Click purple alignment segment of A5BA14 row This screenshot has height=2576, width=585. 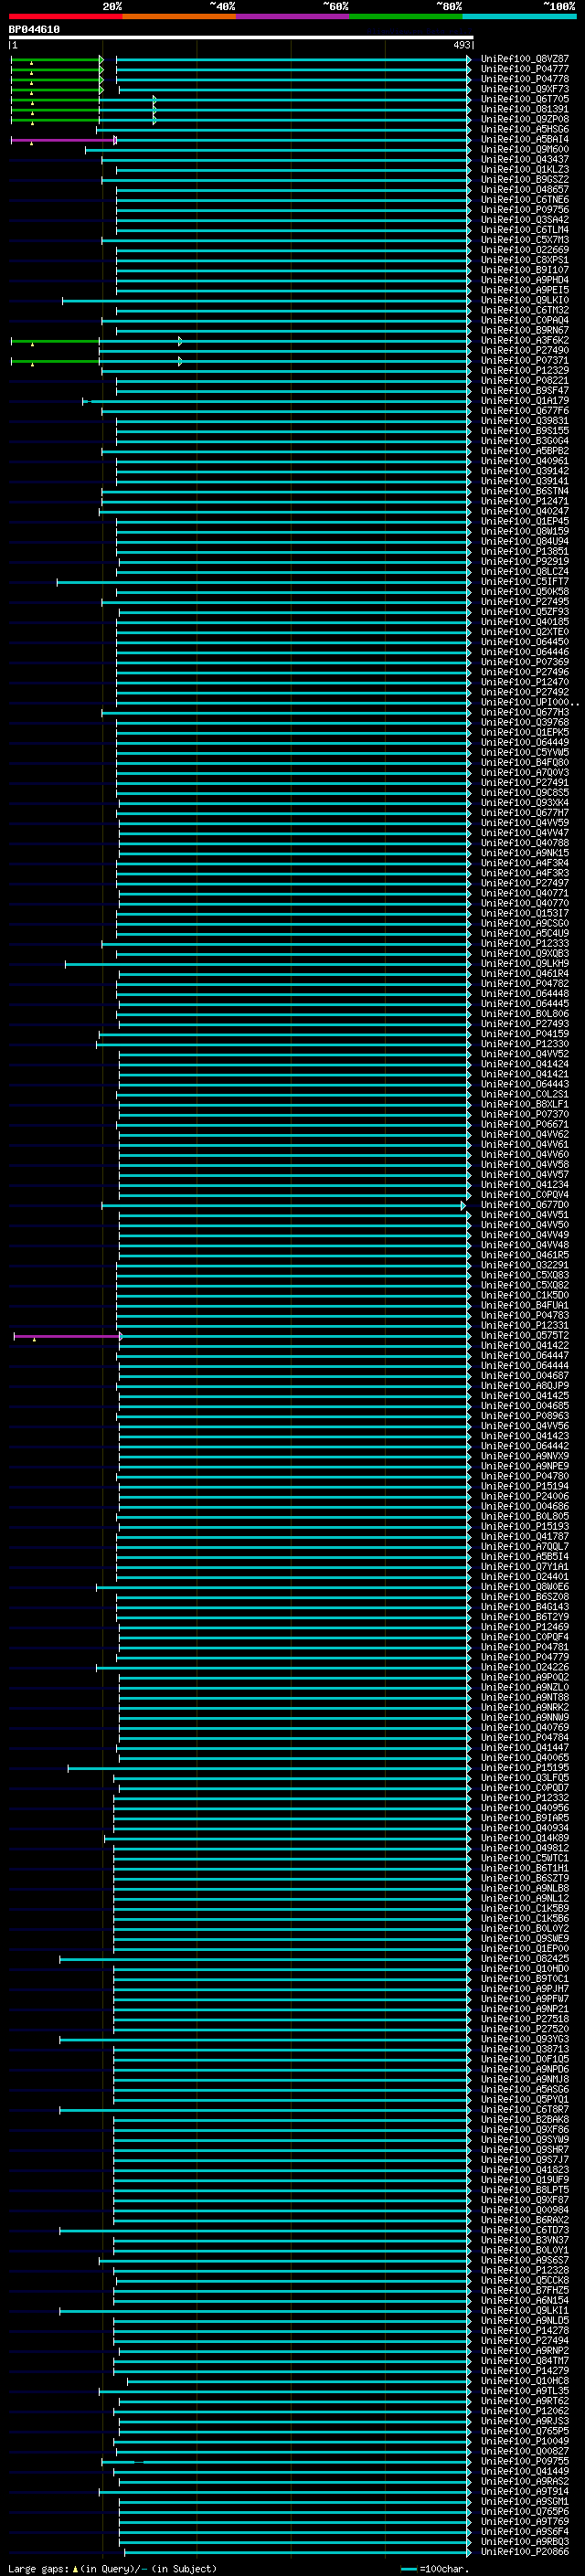click(63, 140)
